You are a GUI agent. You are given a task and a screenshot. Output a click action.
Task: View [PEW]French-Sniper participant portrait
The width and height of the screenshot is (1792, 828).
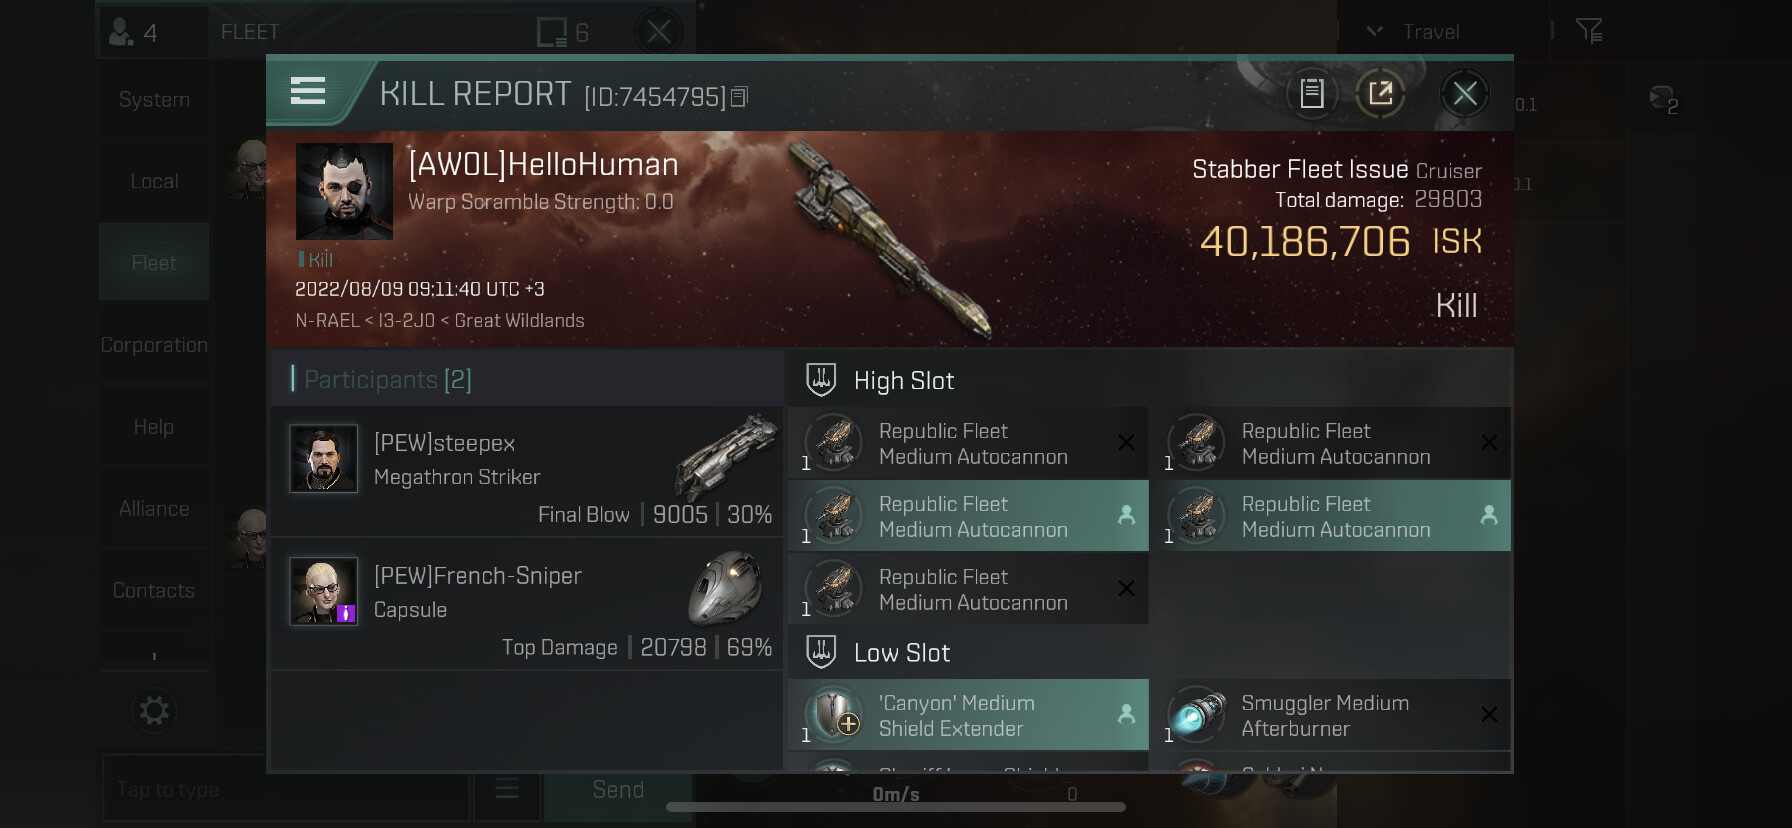pyautogui.click(x=323, y=591)
